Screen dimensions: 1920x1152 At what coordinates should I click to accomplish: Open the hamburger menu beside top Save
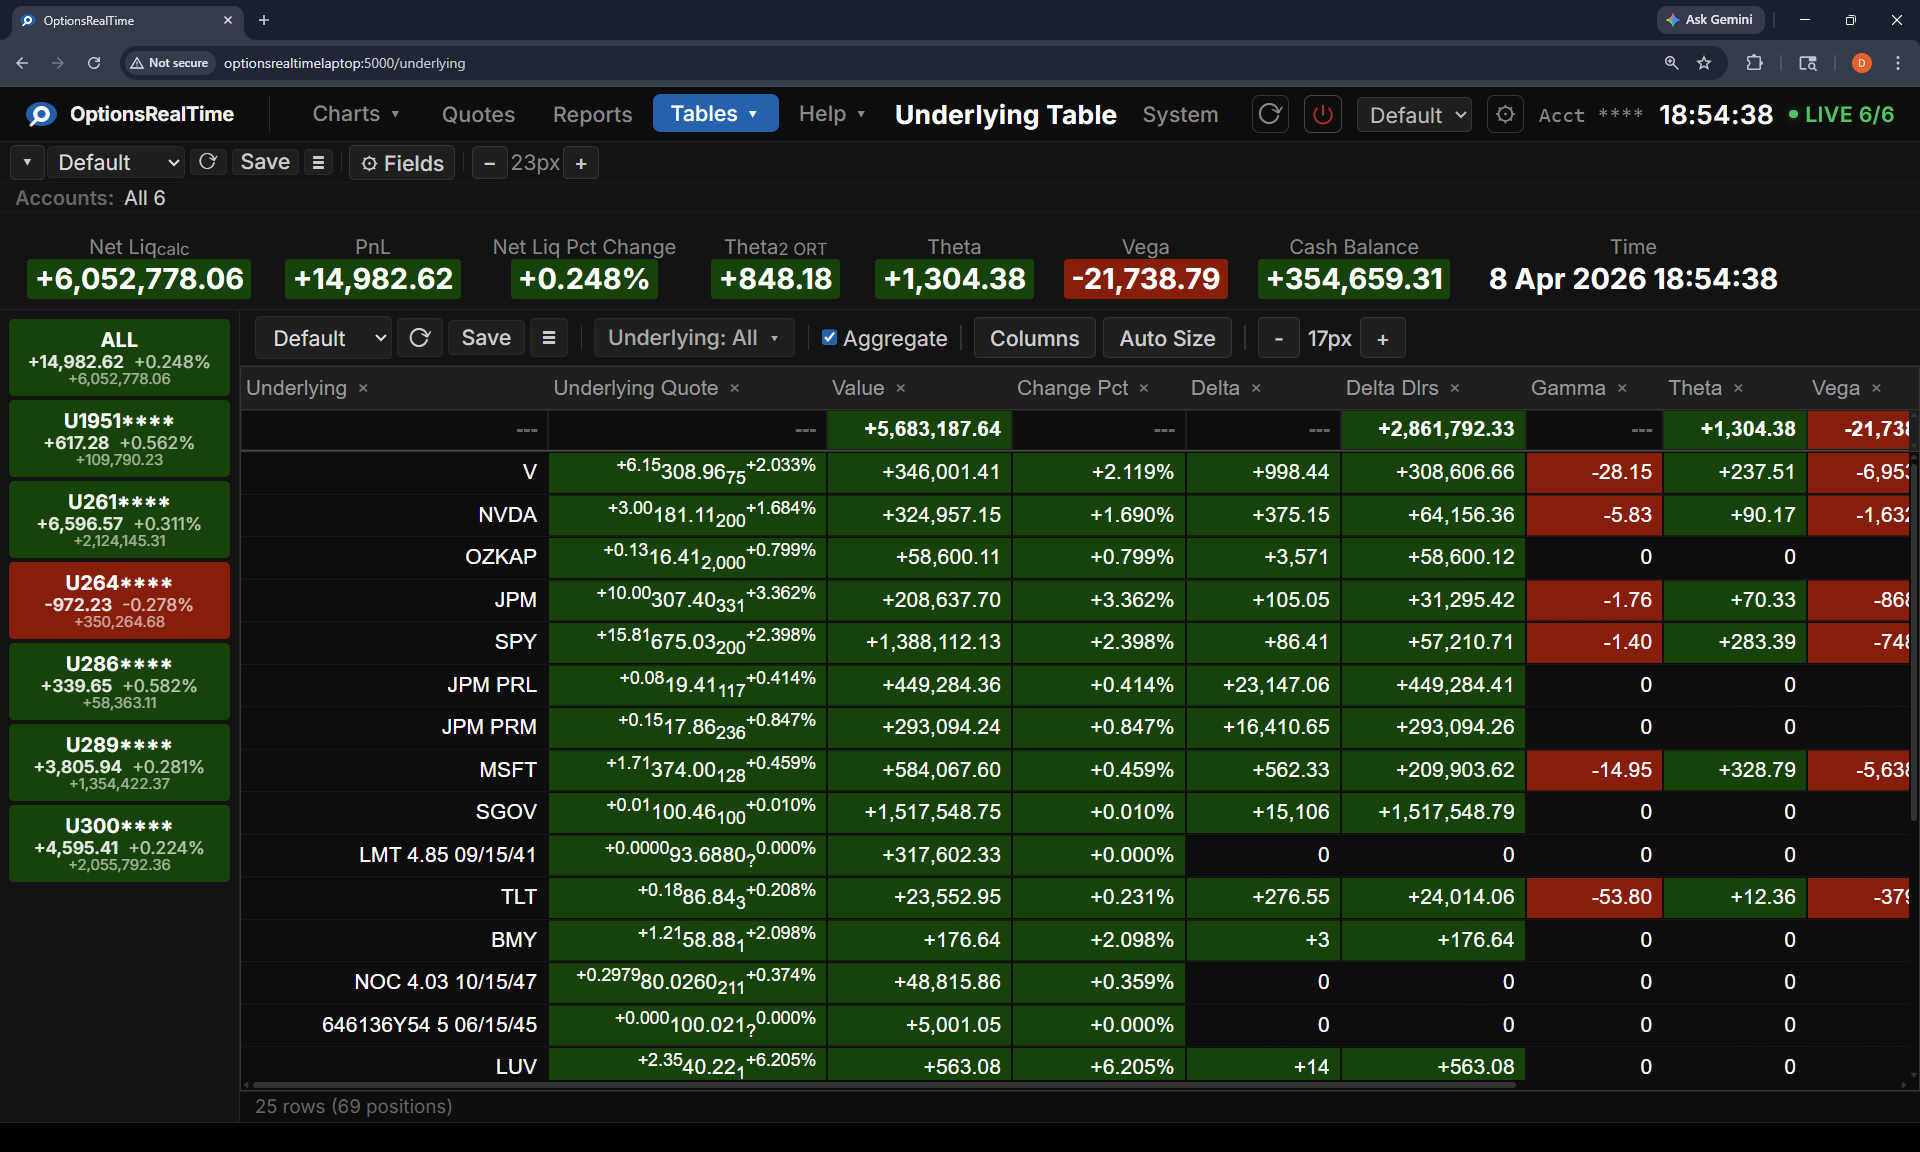click(318, 162)
